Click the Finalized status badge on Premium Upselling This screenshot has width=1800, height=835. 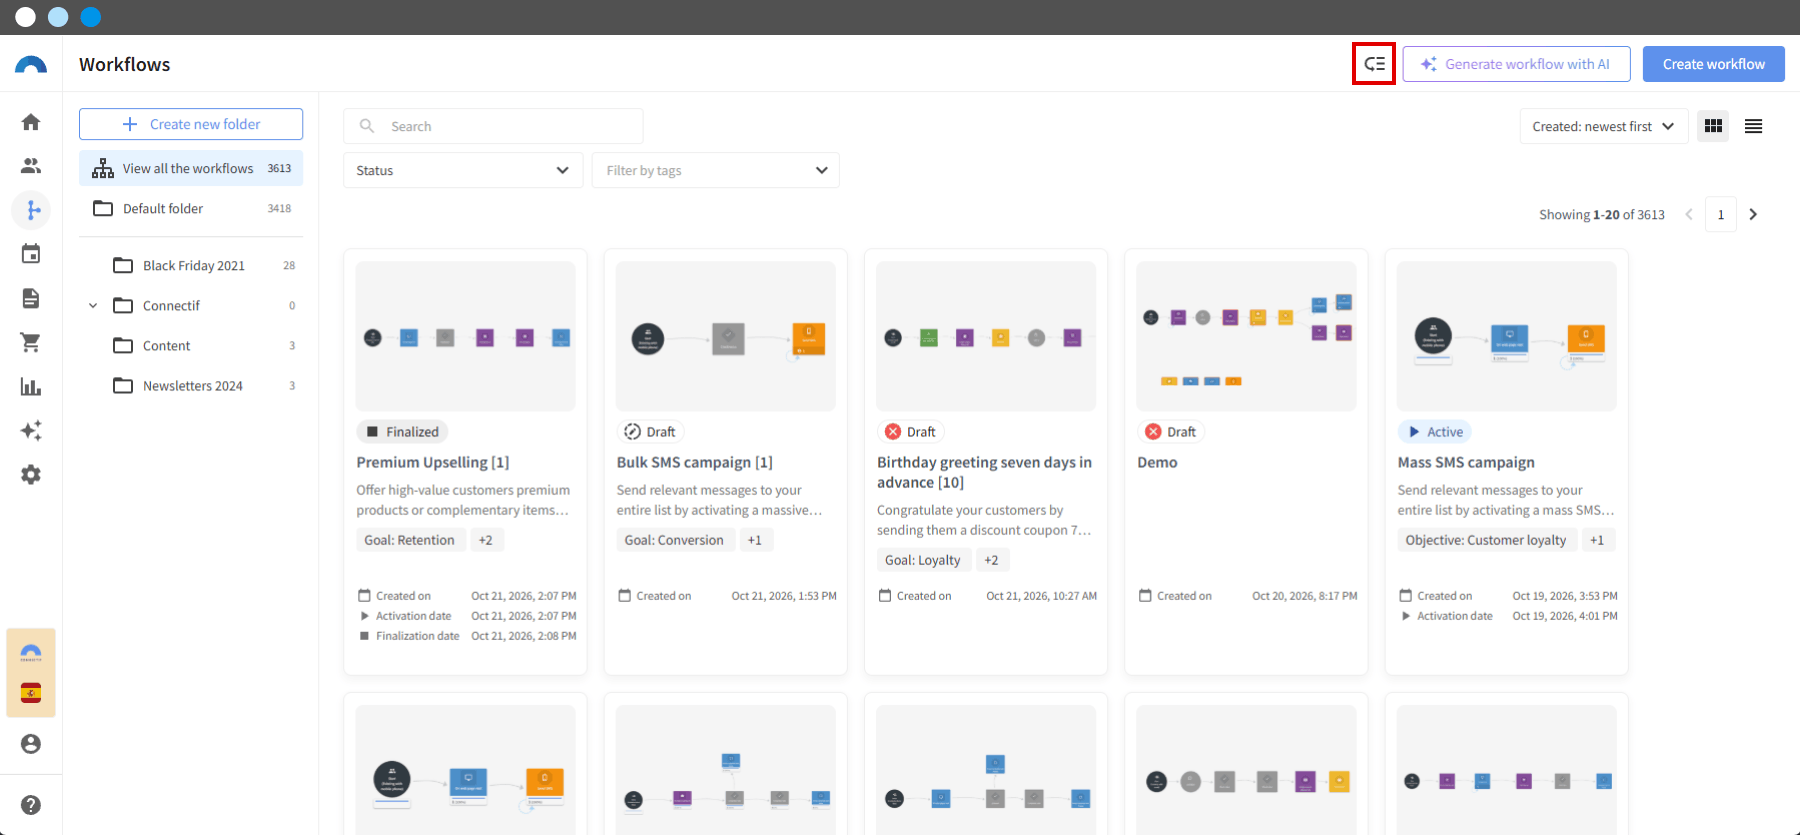pyautogui.click(x=402, y=432)
